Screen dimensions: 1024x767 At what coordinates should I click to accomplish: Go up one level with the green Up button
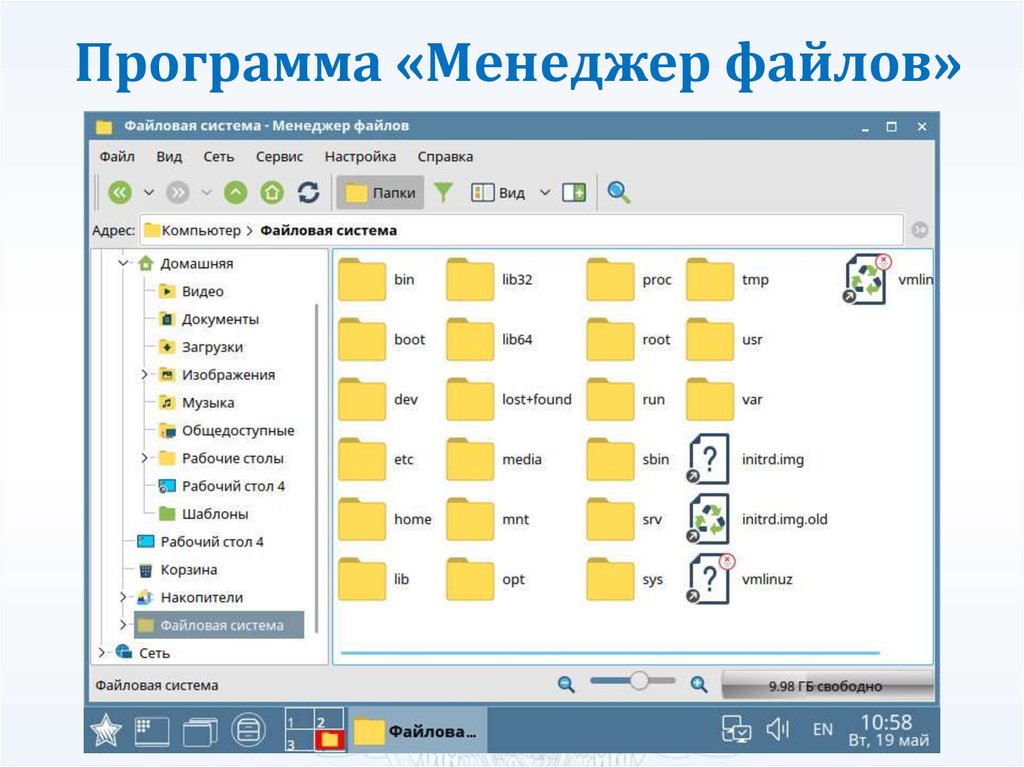236,193
